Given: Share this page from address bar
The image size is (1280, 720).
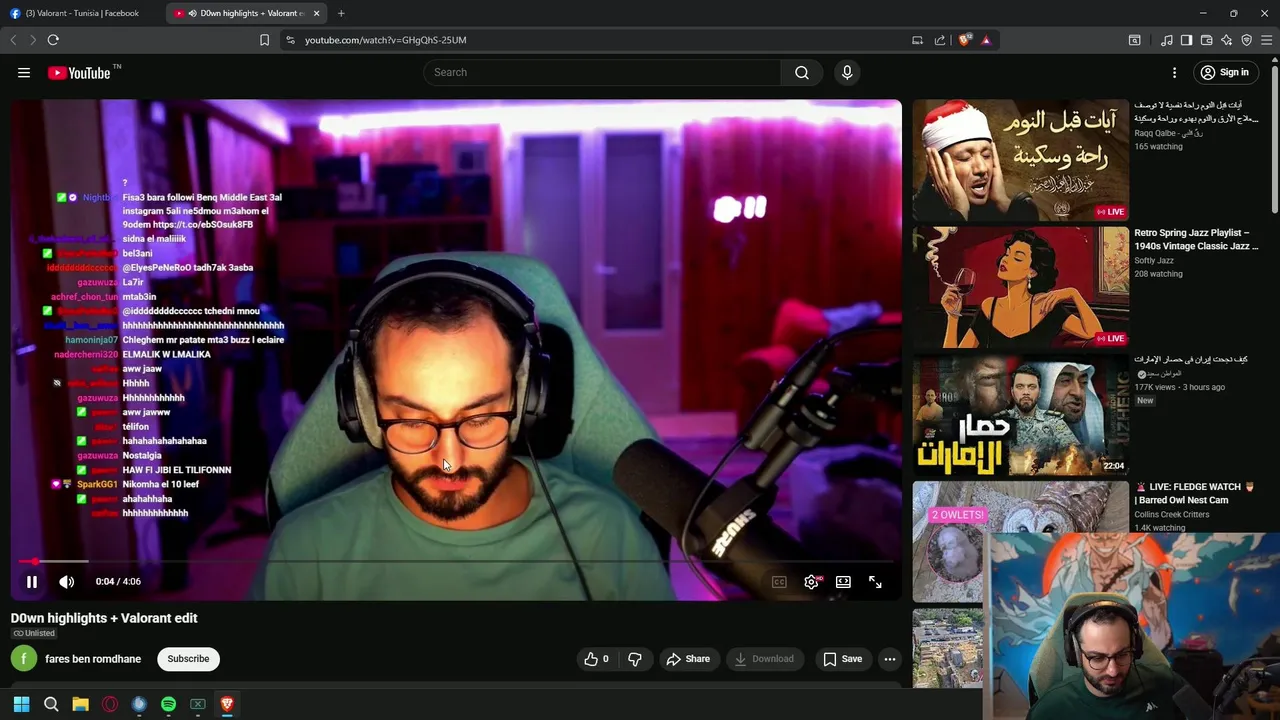Looking at the screenshot, I should click(940, 40).
